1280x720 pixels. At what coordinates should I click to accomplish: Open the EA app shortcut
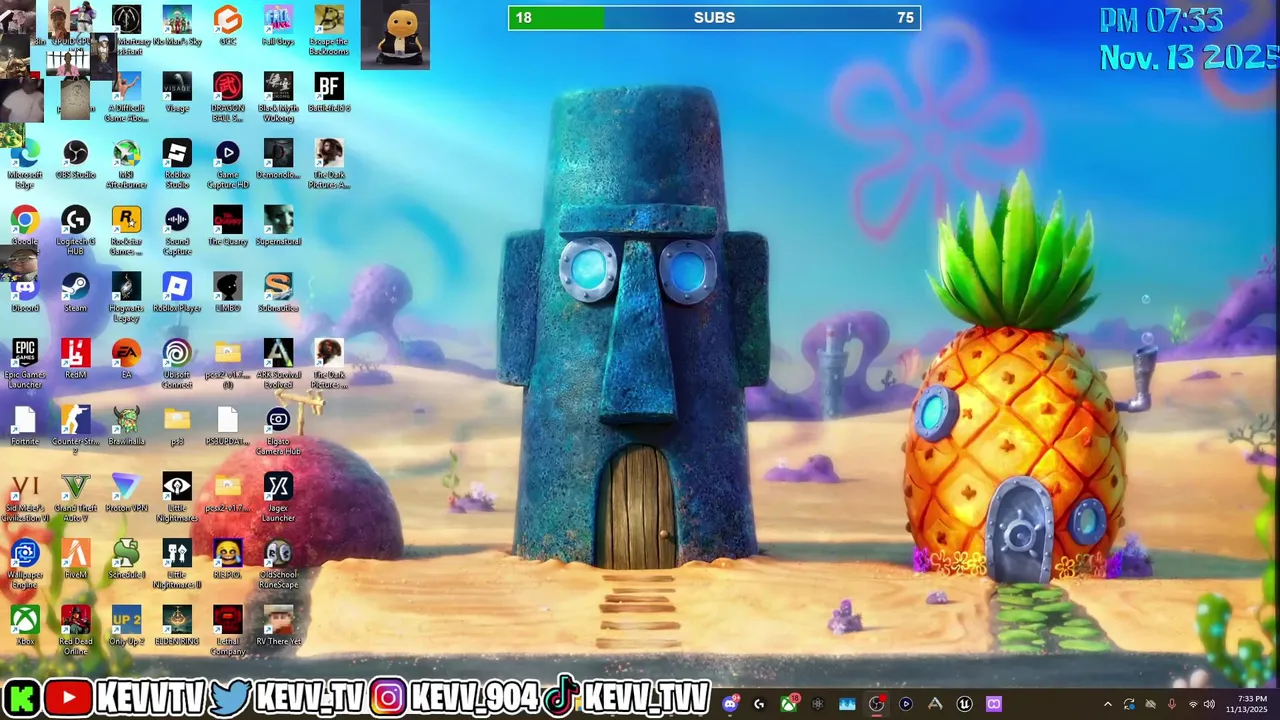coord(126,360)
